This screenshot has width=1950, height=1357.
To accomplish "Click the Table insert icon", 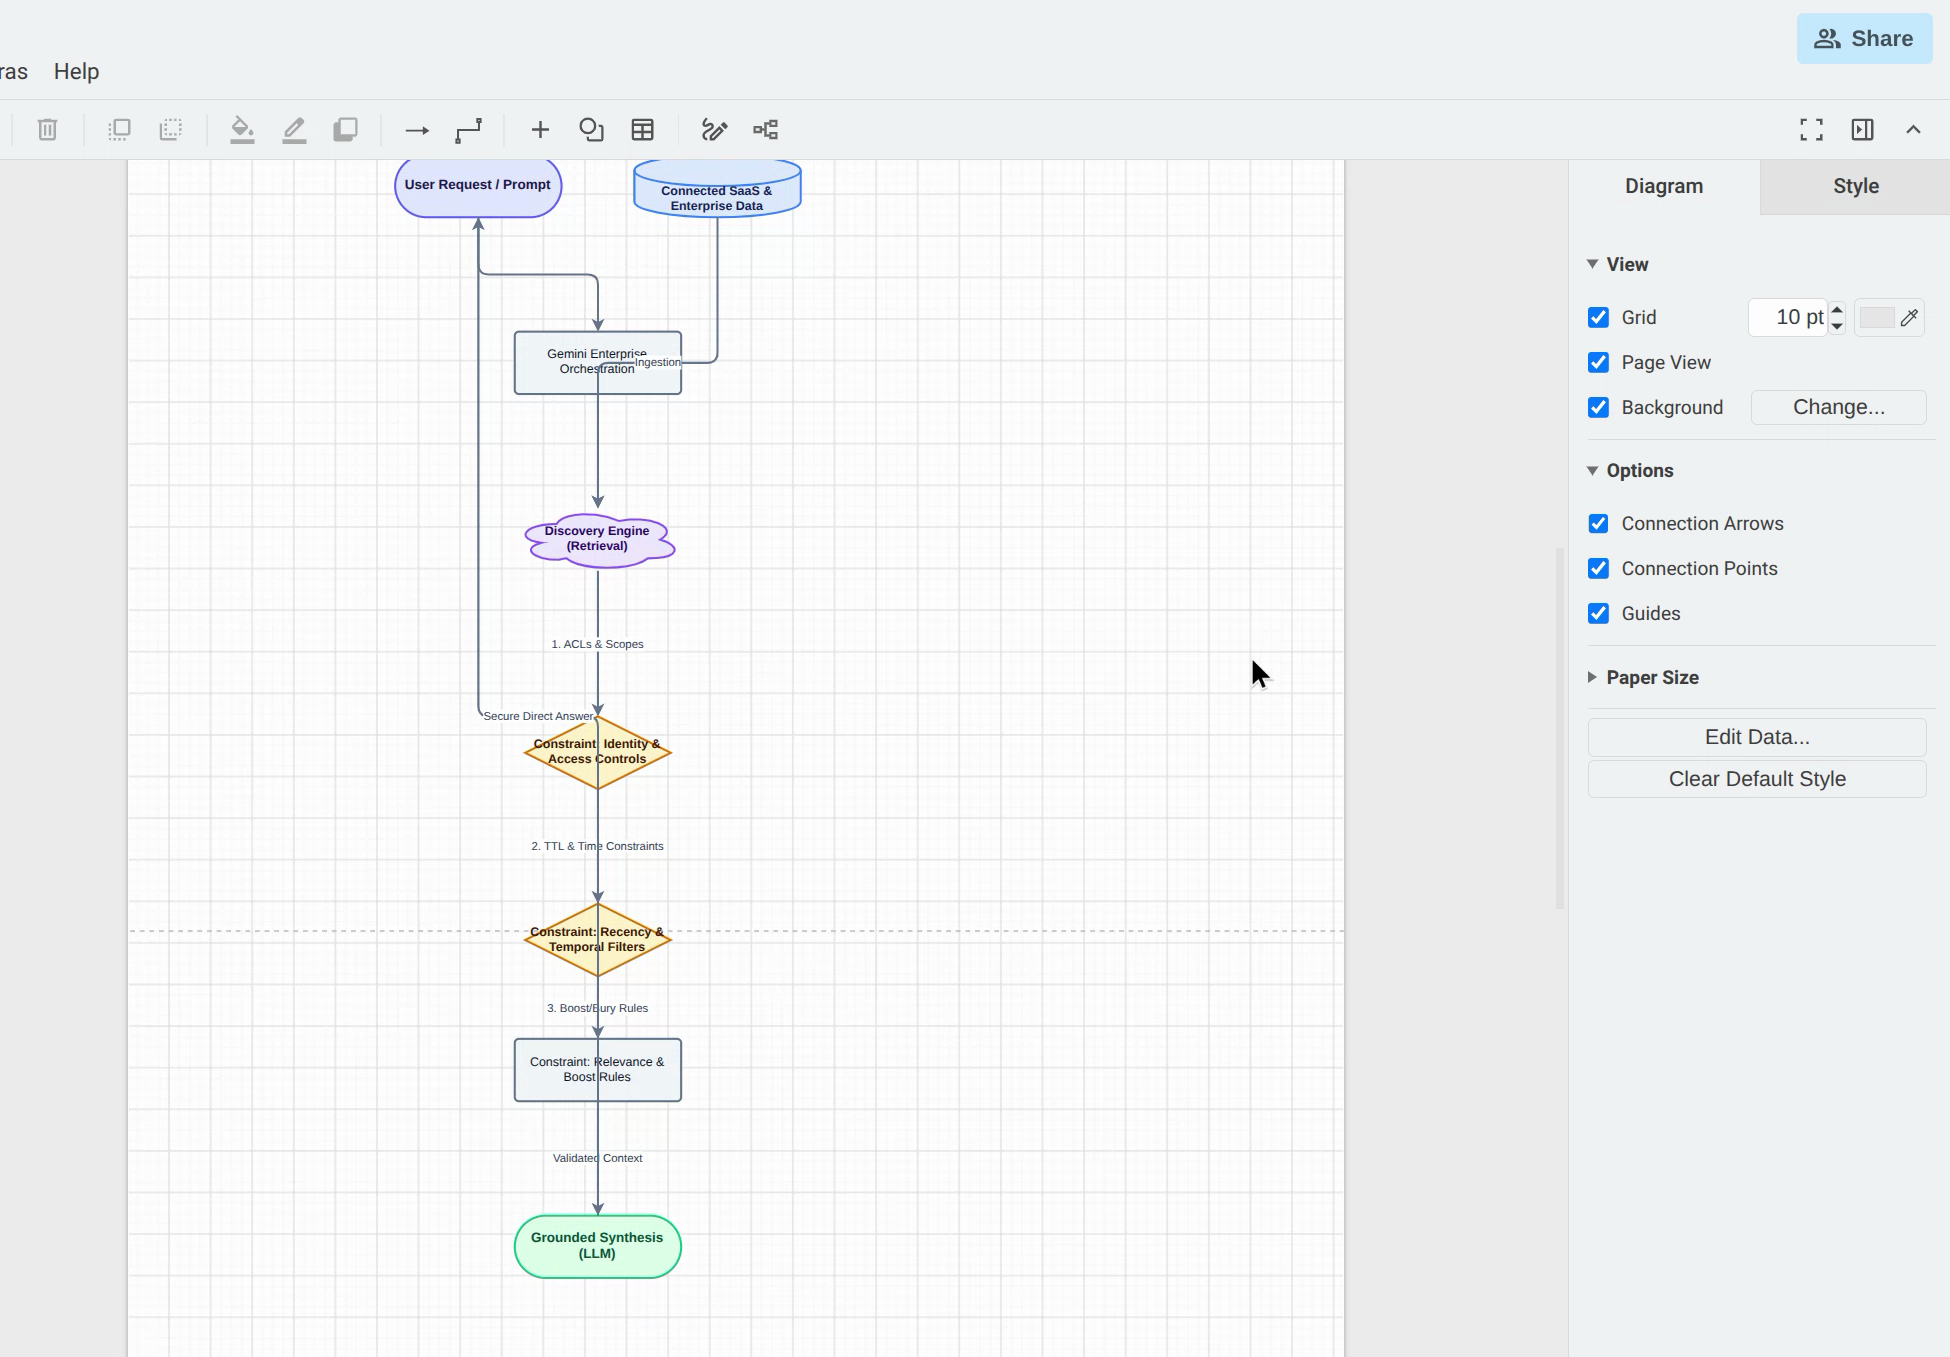I will tap(643, 130).
